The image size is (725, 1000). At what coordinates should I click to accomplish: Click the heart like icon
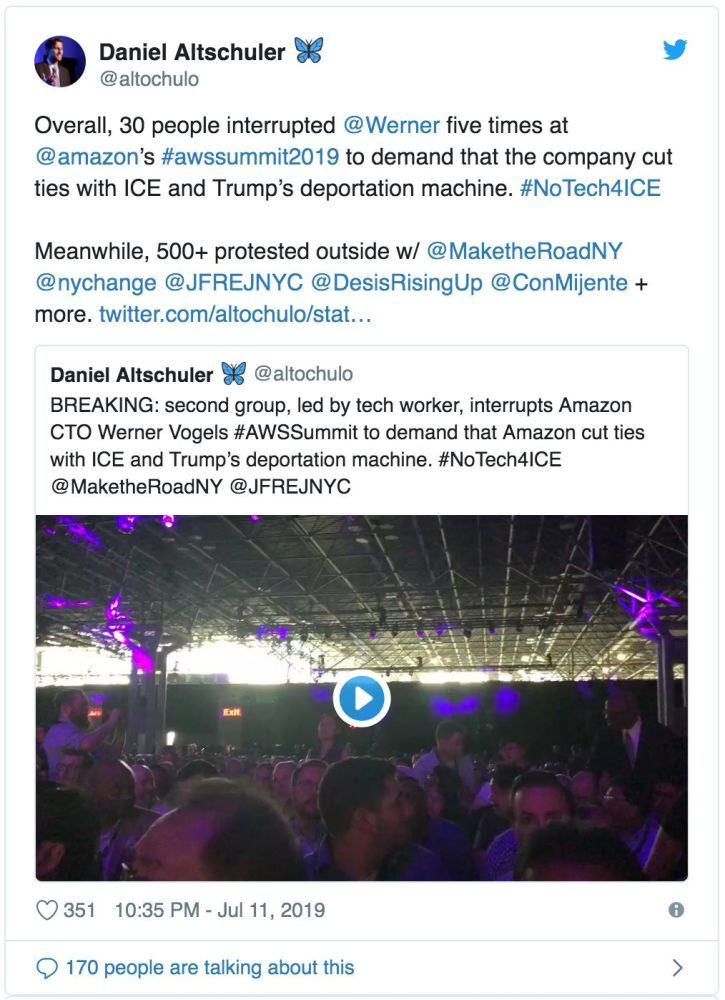point(47,910)
